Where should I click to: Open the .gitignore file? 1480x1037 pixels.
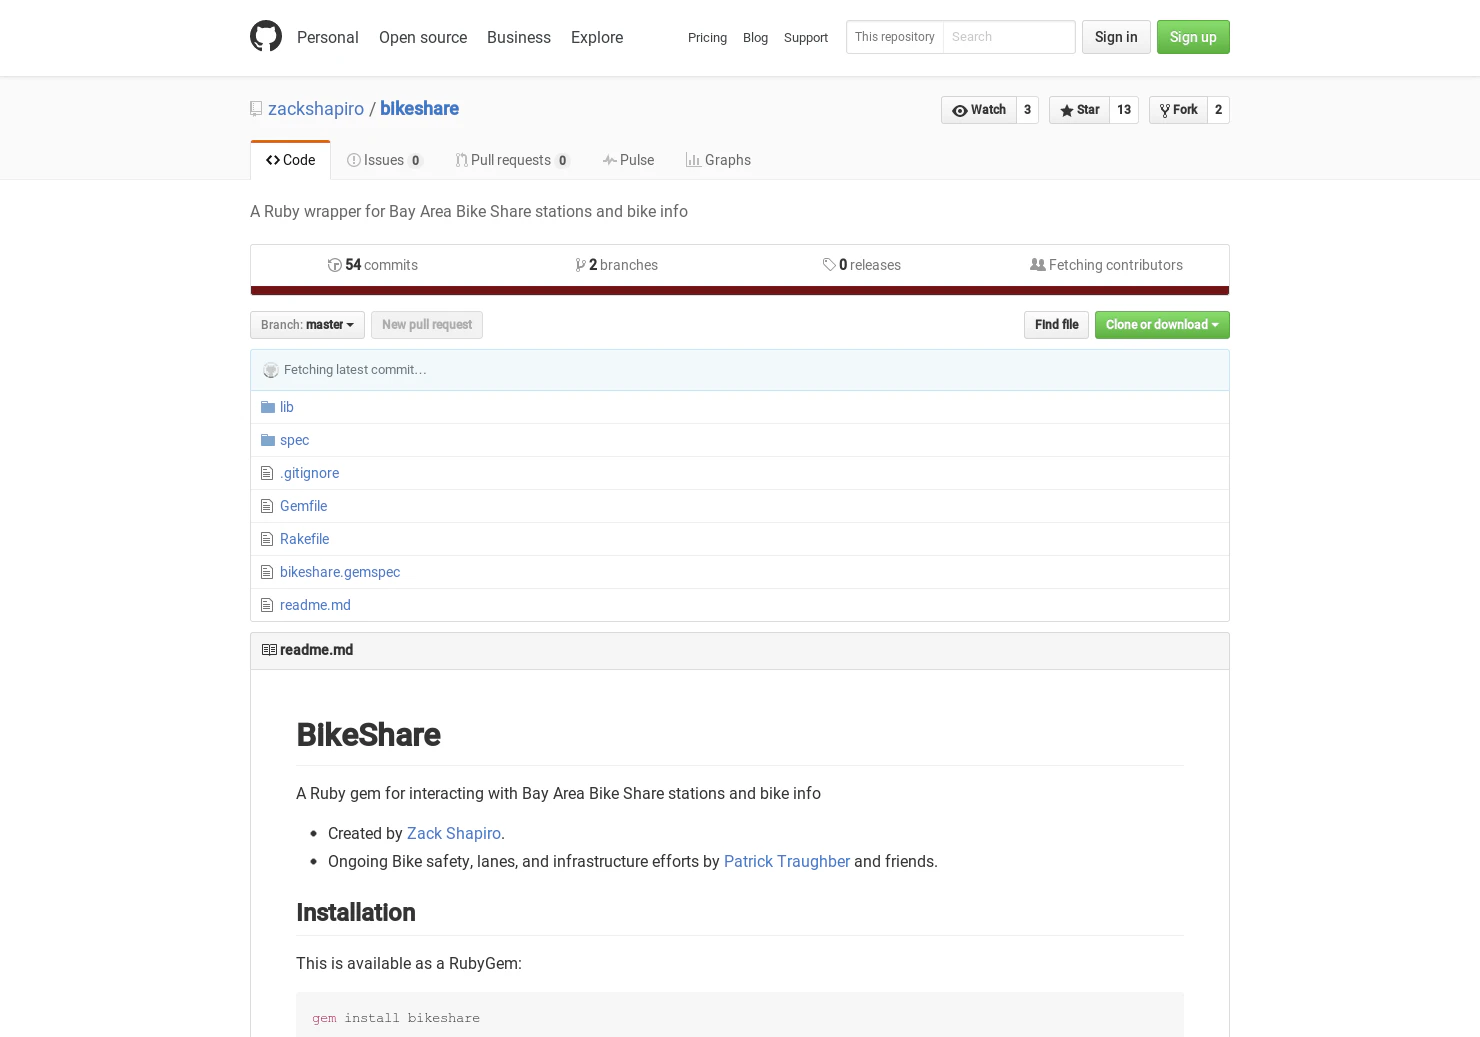tap(309, 473)
